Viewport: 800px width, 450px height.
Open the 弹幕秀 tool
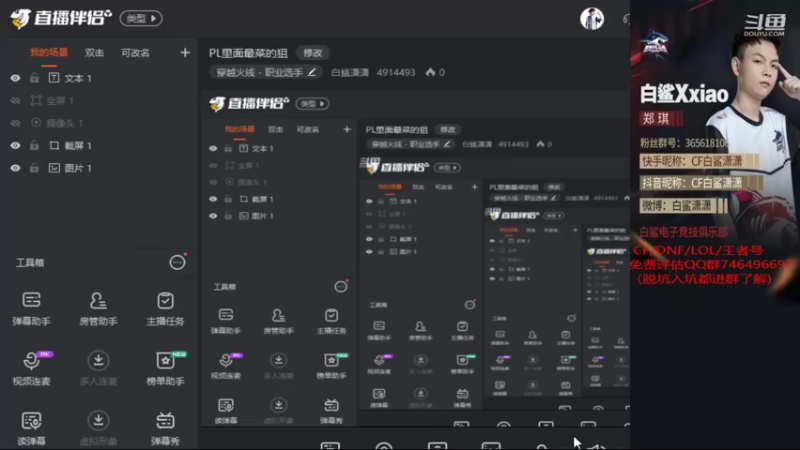[x=165, y=429]
